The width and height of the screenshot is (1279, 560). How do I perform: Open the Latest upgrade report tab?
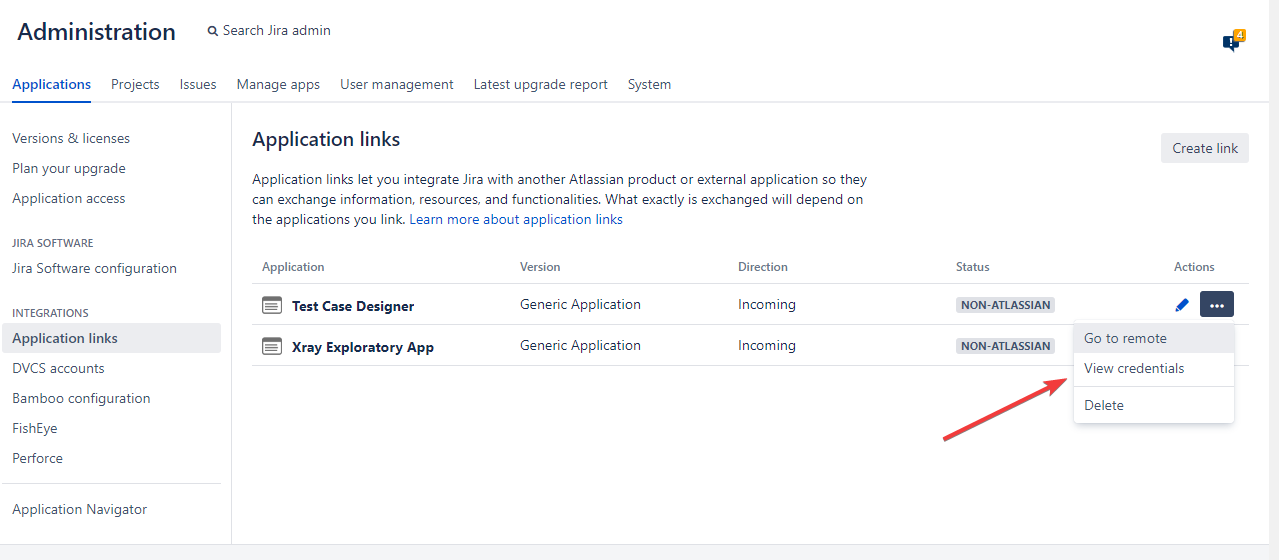(541, 84)
